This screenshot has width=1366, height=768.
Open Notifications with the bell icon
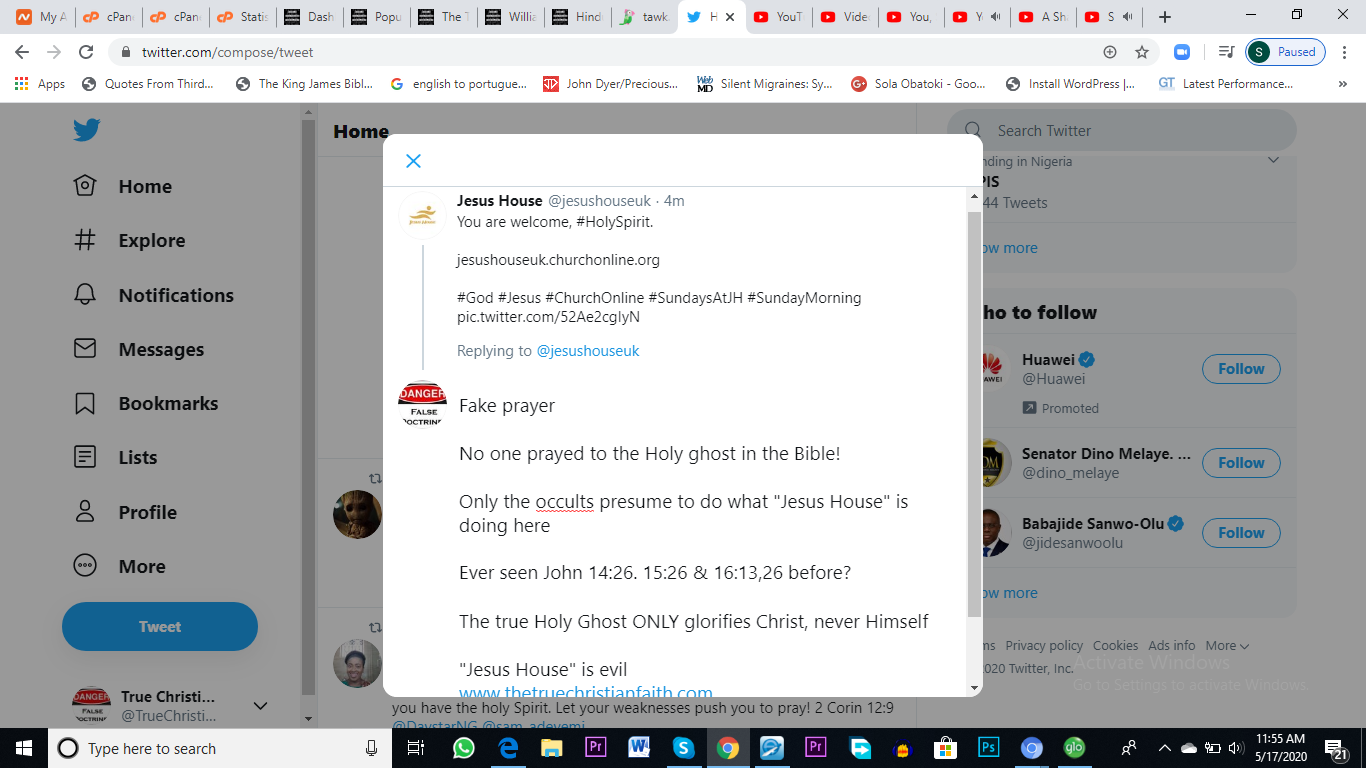[86, 295]
